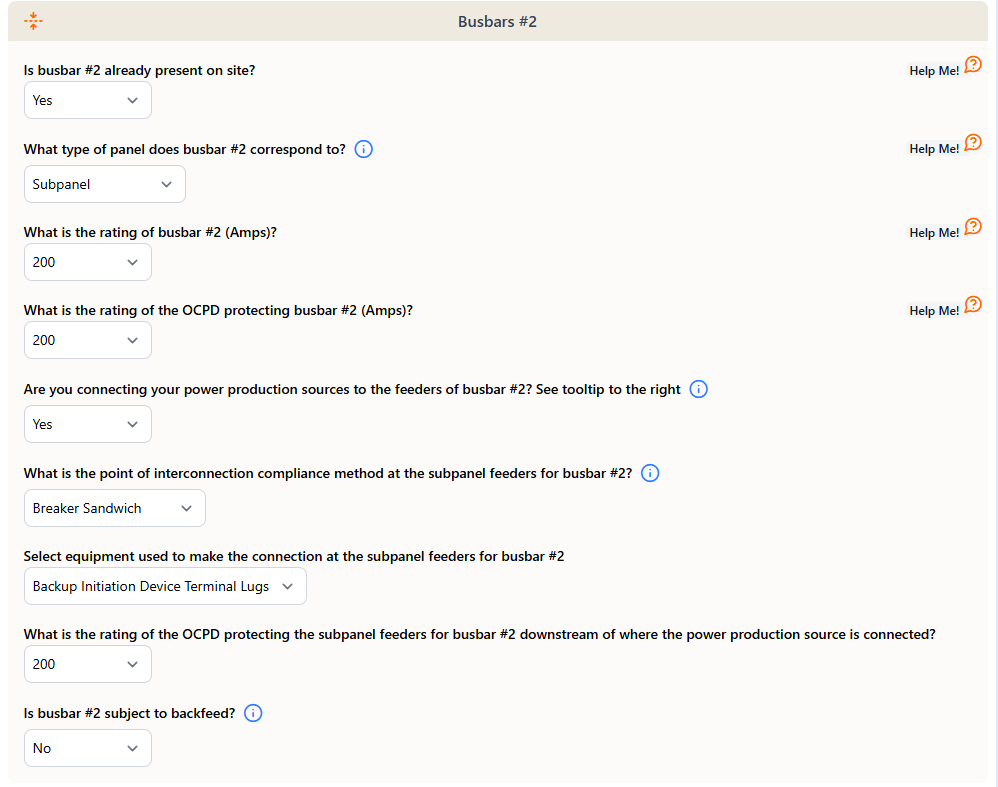Click info icon beside panel type question
This screenshot has width=998, height=787.
364,149
